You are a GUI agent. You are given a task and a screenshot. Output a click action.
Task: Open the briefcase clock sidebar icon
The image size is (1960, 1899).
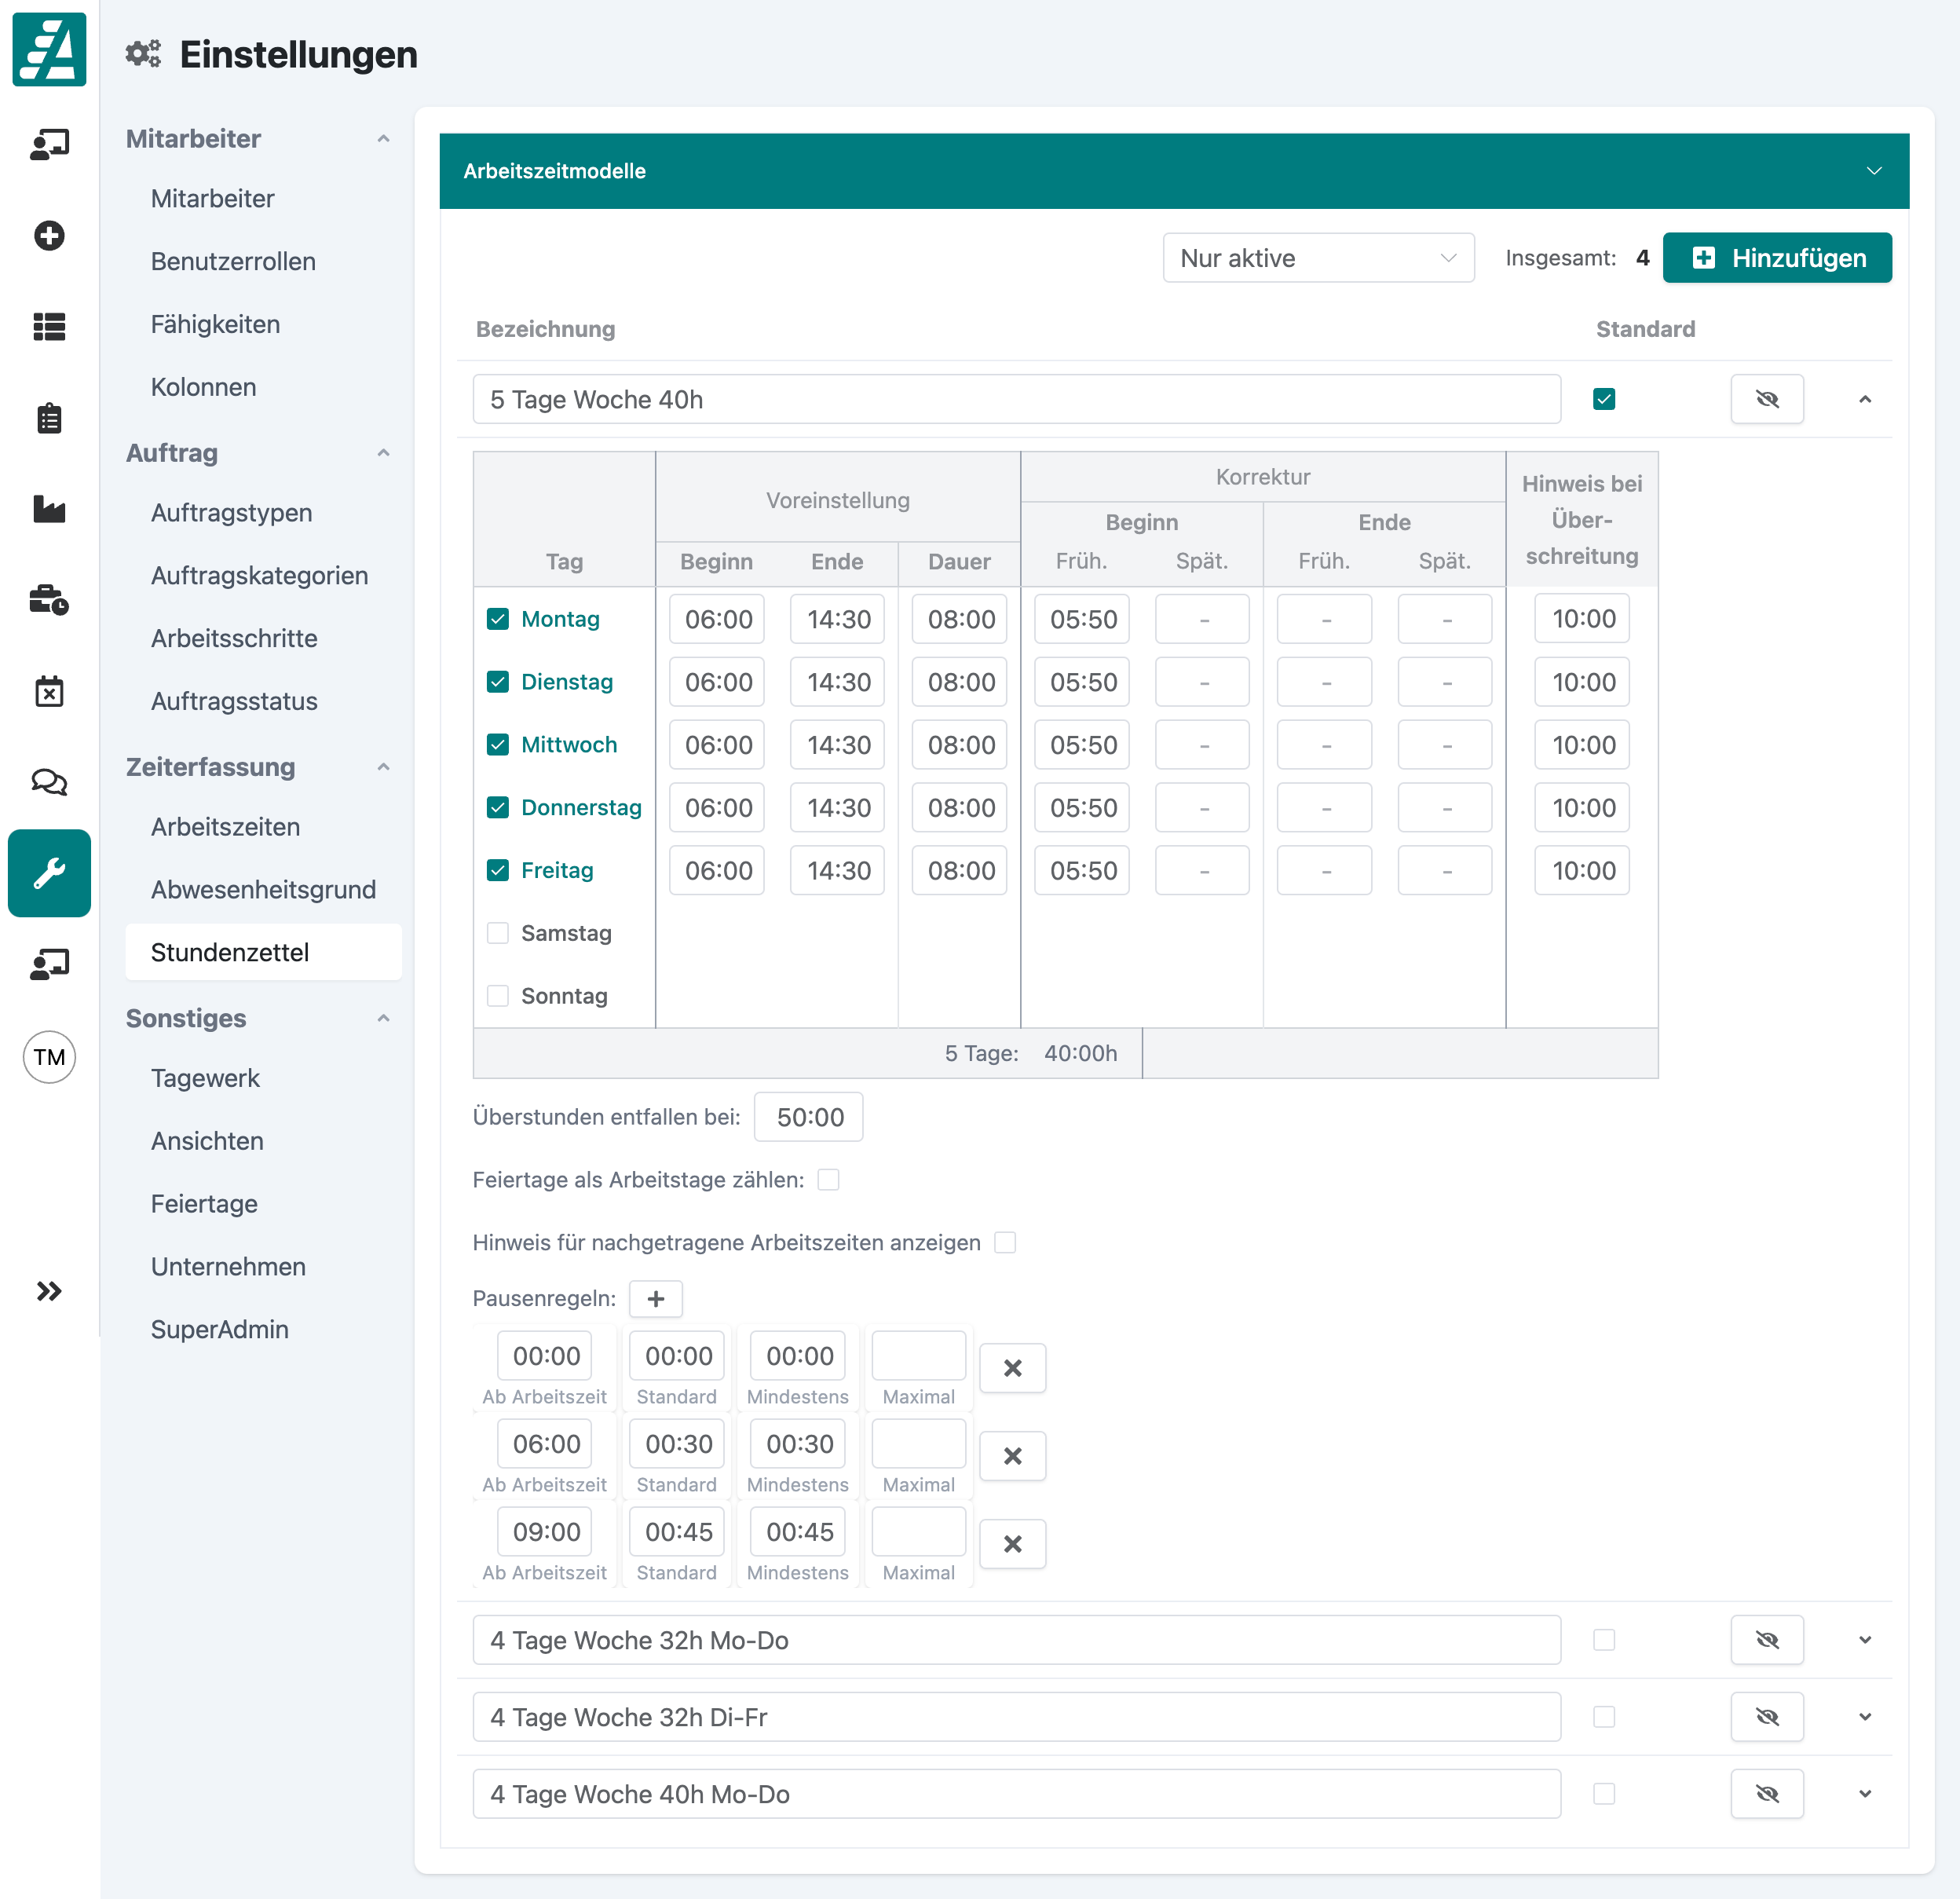(49, 600)
